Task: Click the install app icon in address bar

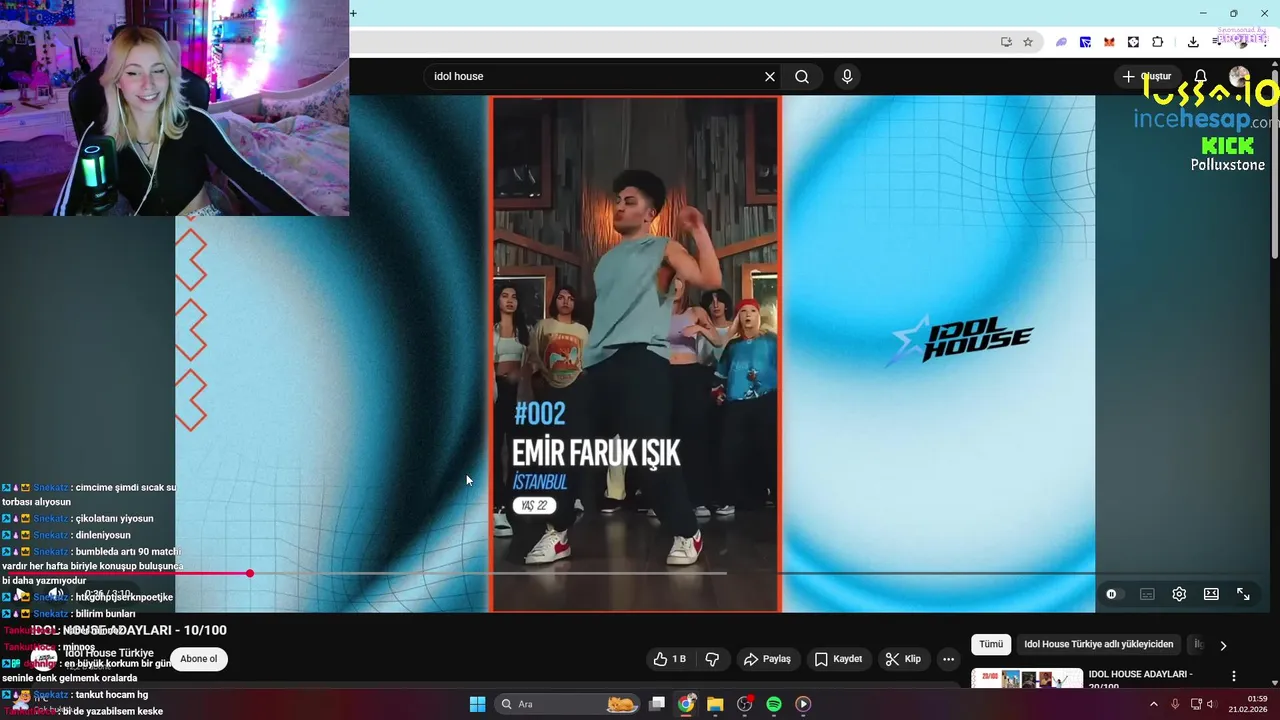Action: [1006, 42]
